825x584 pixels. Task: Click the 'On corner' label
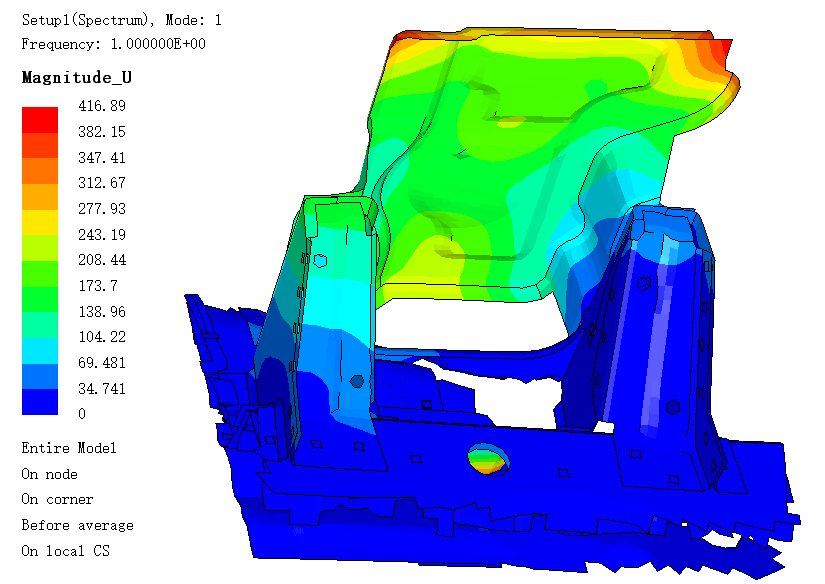[57, 499]
